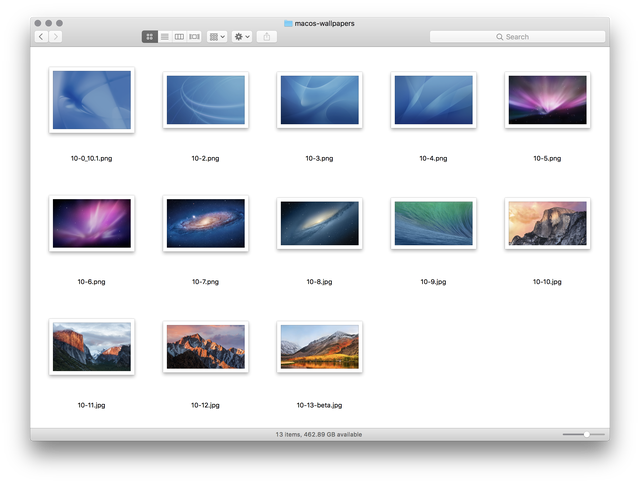Switch to list view mode
Viewport: 640px width, 484px height.
coord(165,37)
